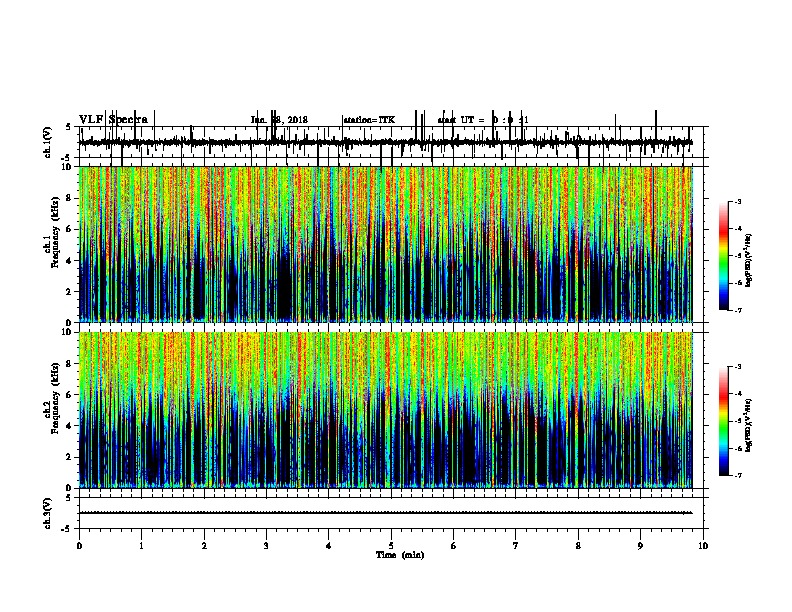Click the time axis tick label 4
This screenshot has width=792, height=612.
[x=329, y=546]
